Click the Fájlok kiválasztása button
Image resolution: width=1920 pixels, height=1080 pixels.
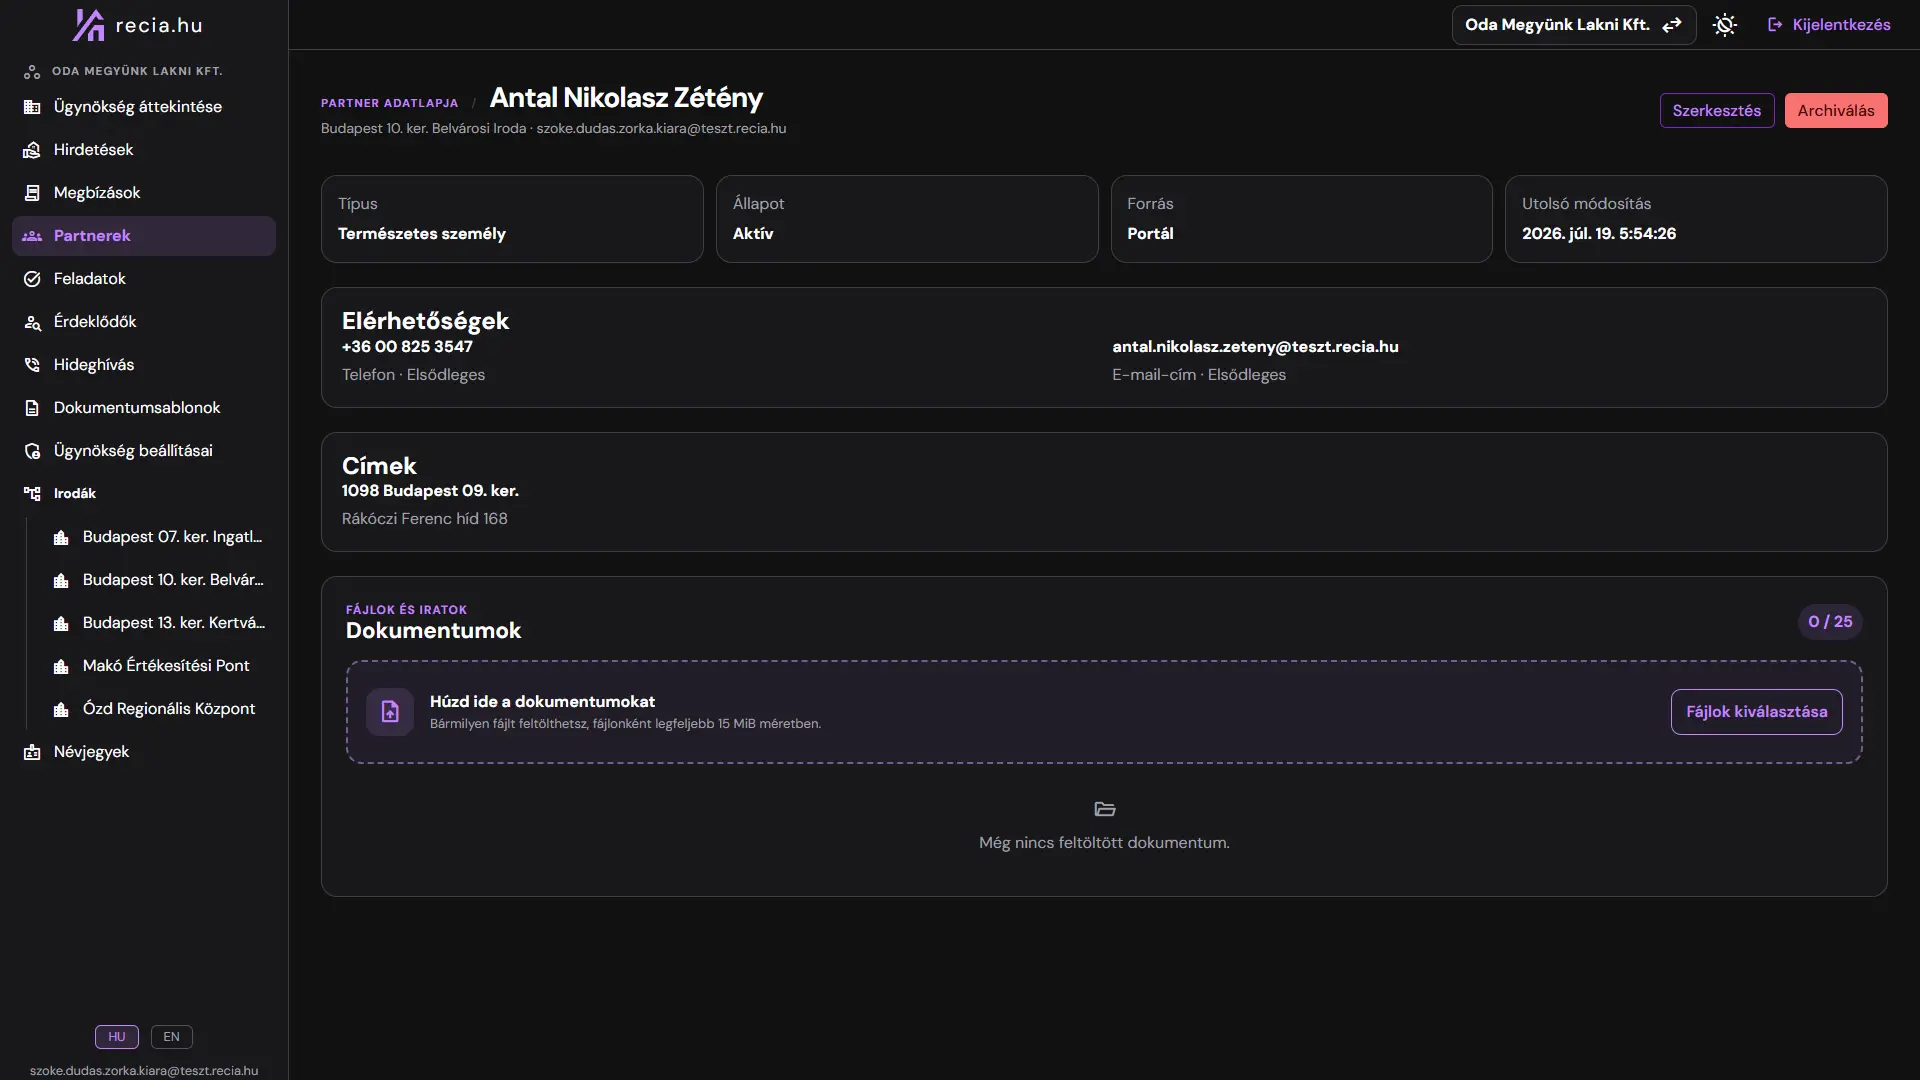click(x=1756, y=712)
